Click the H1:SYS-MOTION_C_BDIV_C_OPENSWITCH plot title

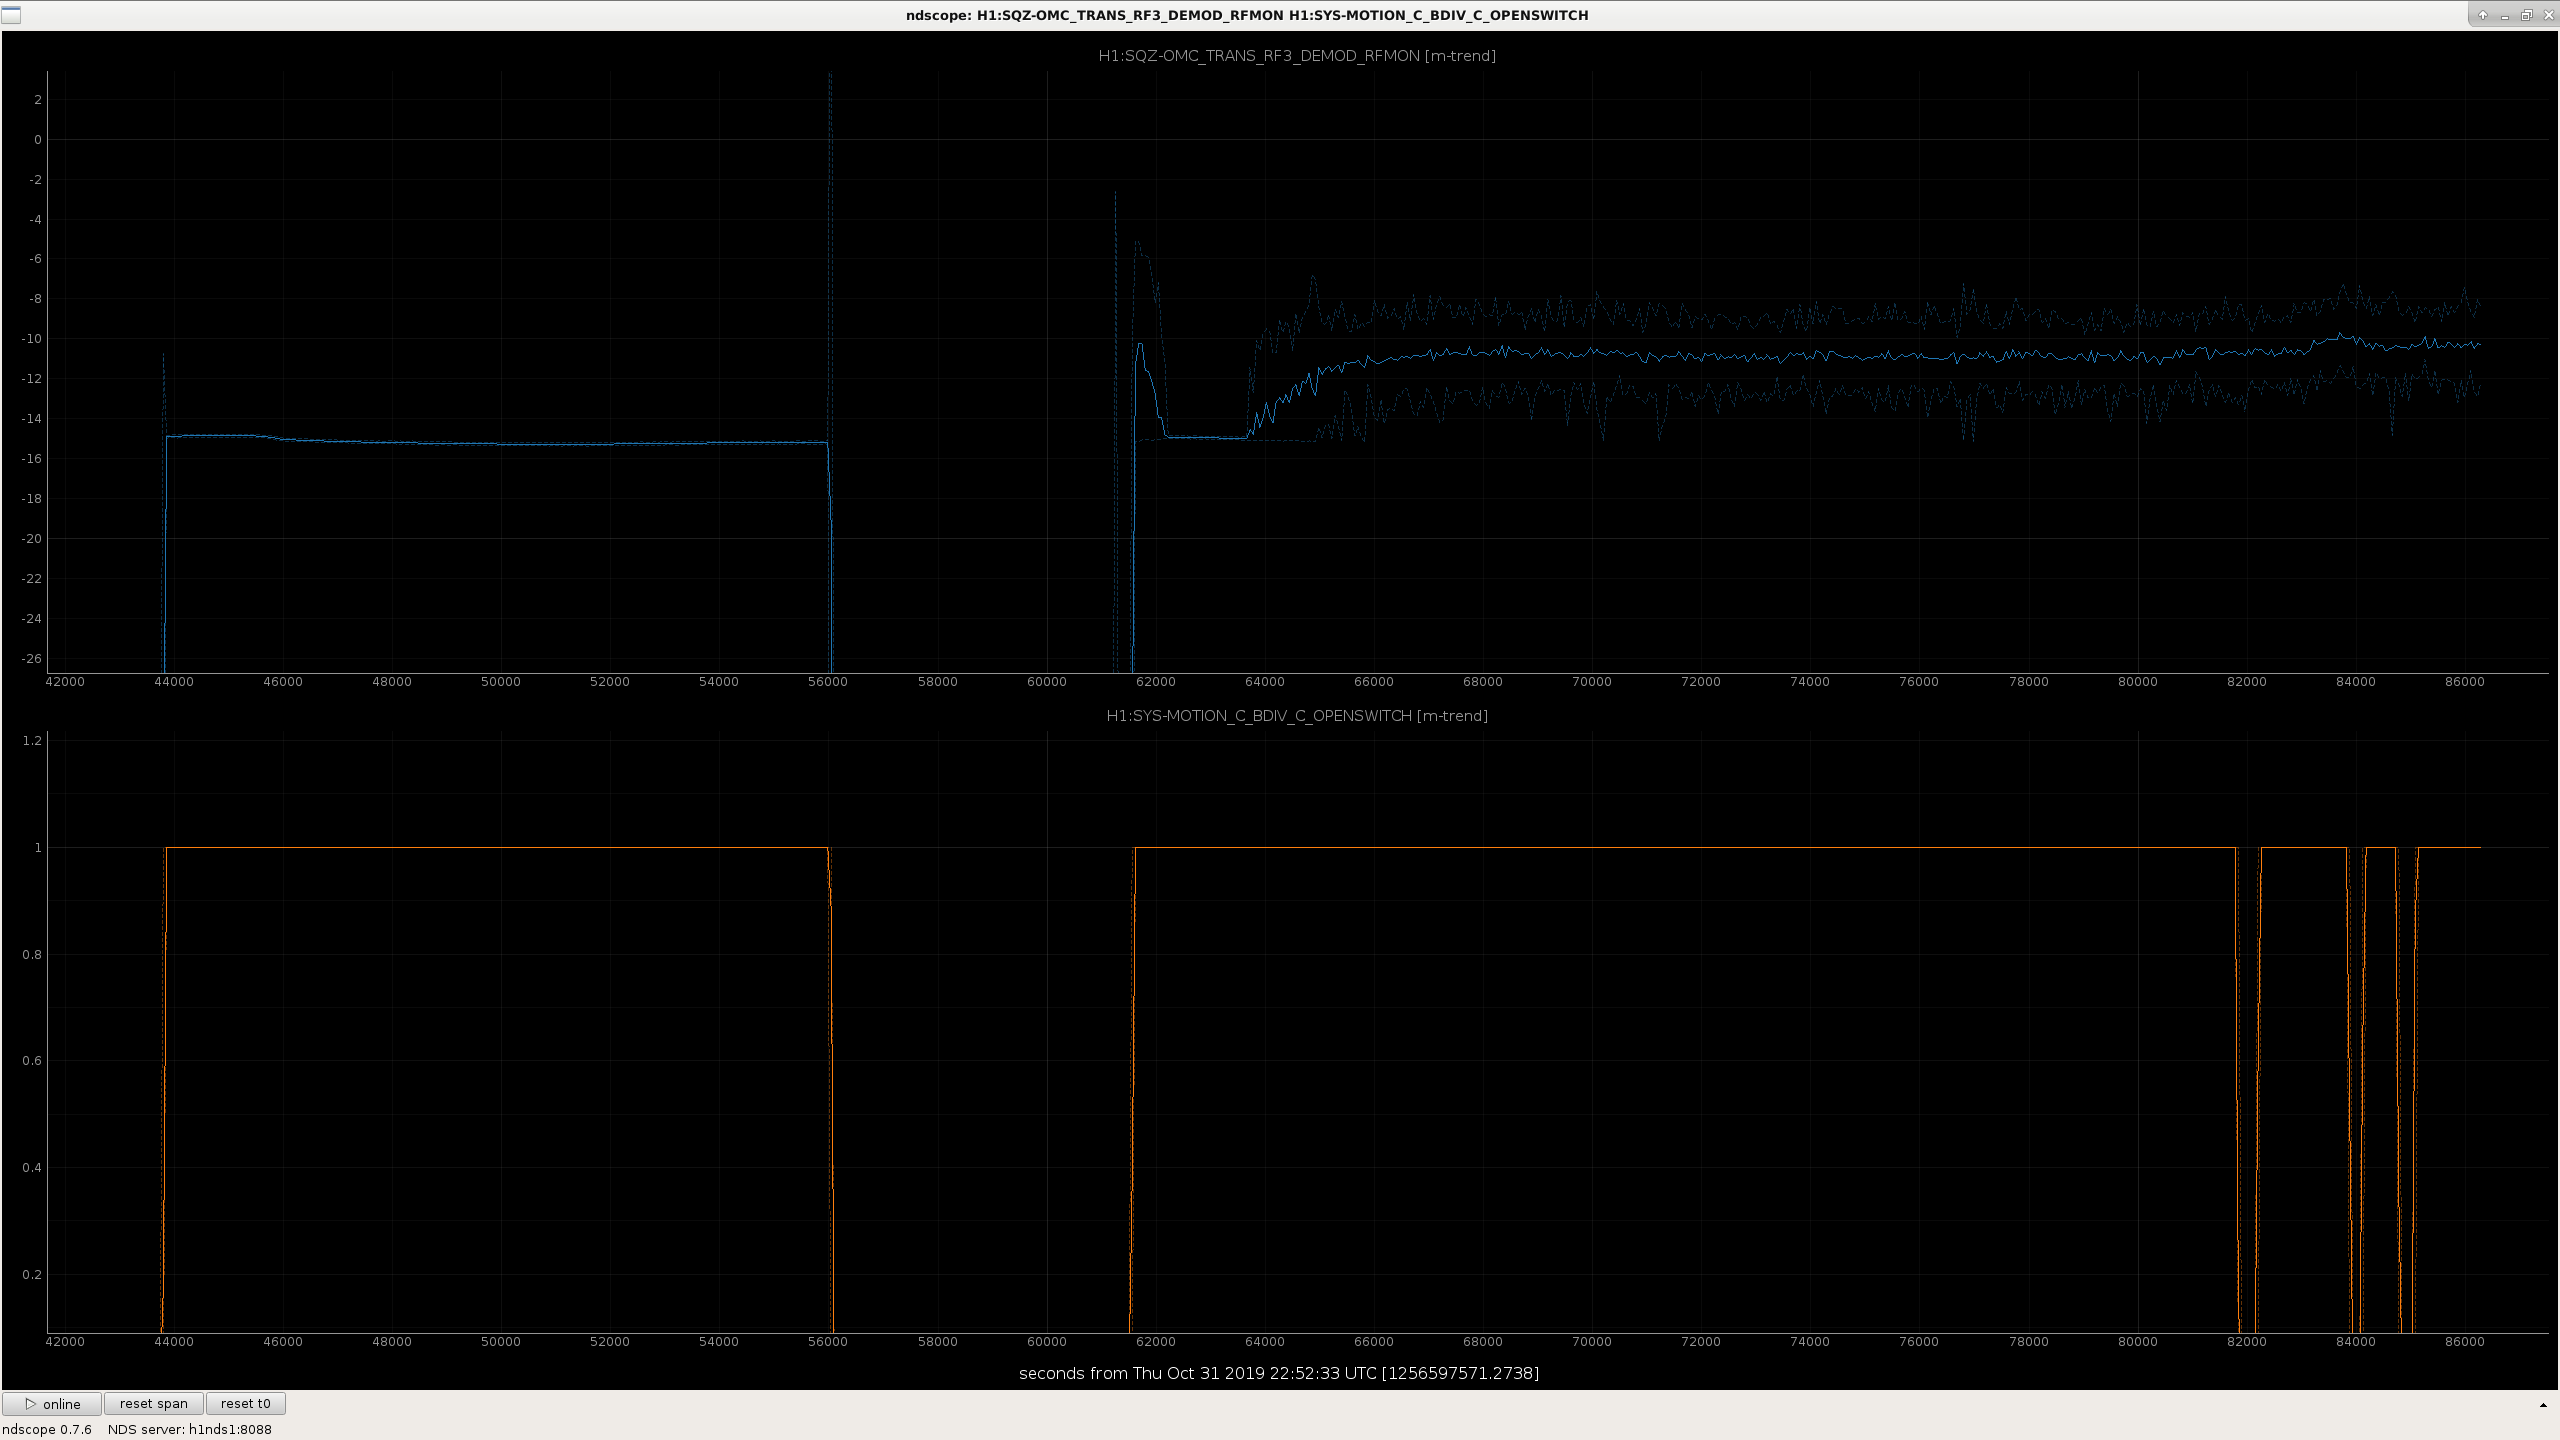(x=1297, y=716)
